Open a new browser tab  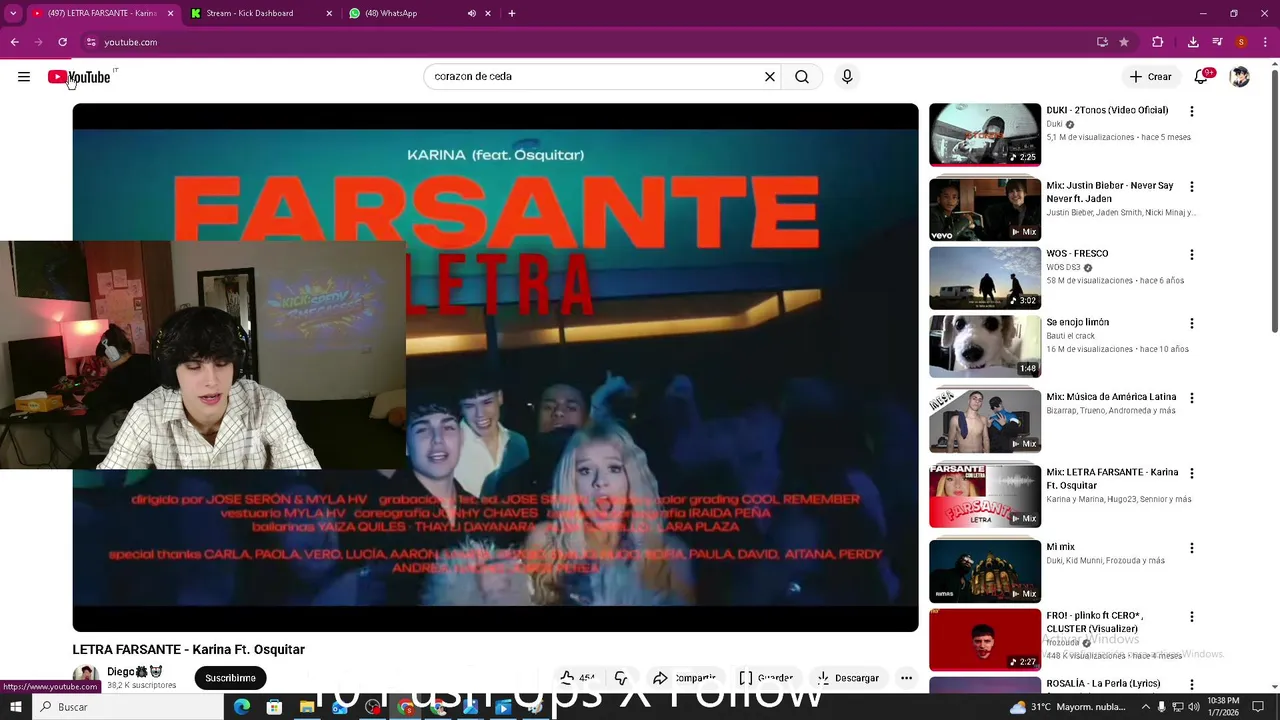(512, 13)
